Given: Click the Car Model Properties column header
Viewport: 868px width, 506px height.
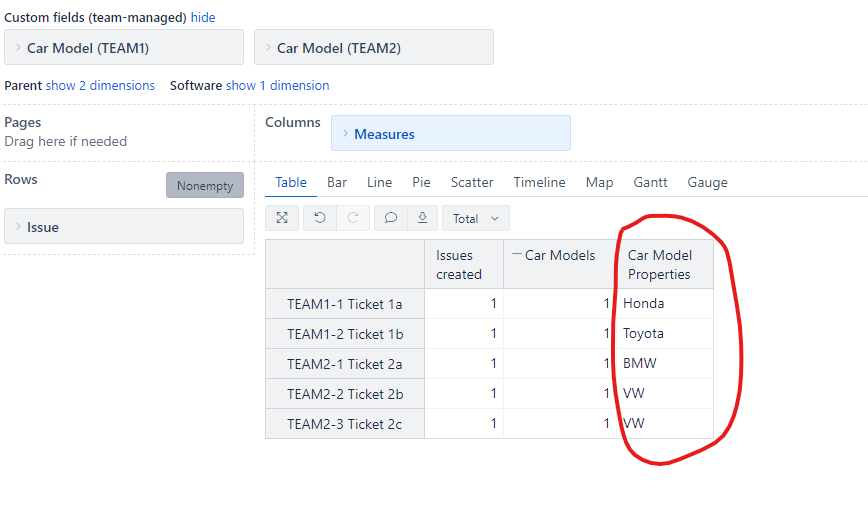Looking at the screenshot, I should pos(665,264).
